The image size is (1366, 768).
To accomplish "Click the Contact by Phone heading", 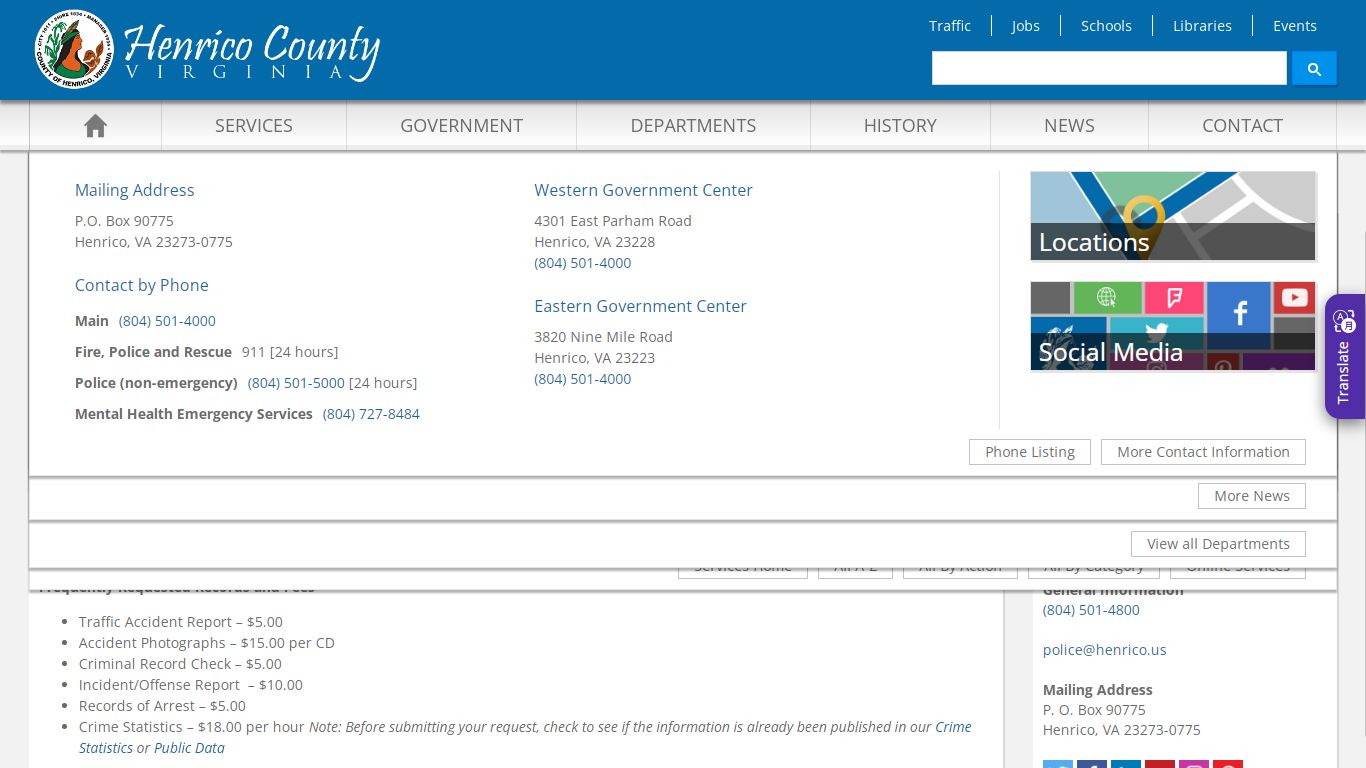I will (x=142, y=285).
